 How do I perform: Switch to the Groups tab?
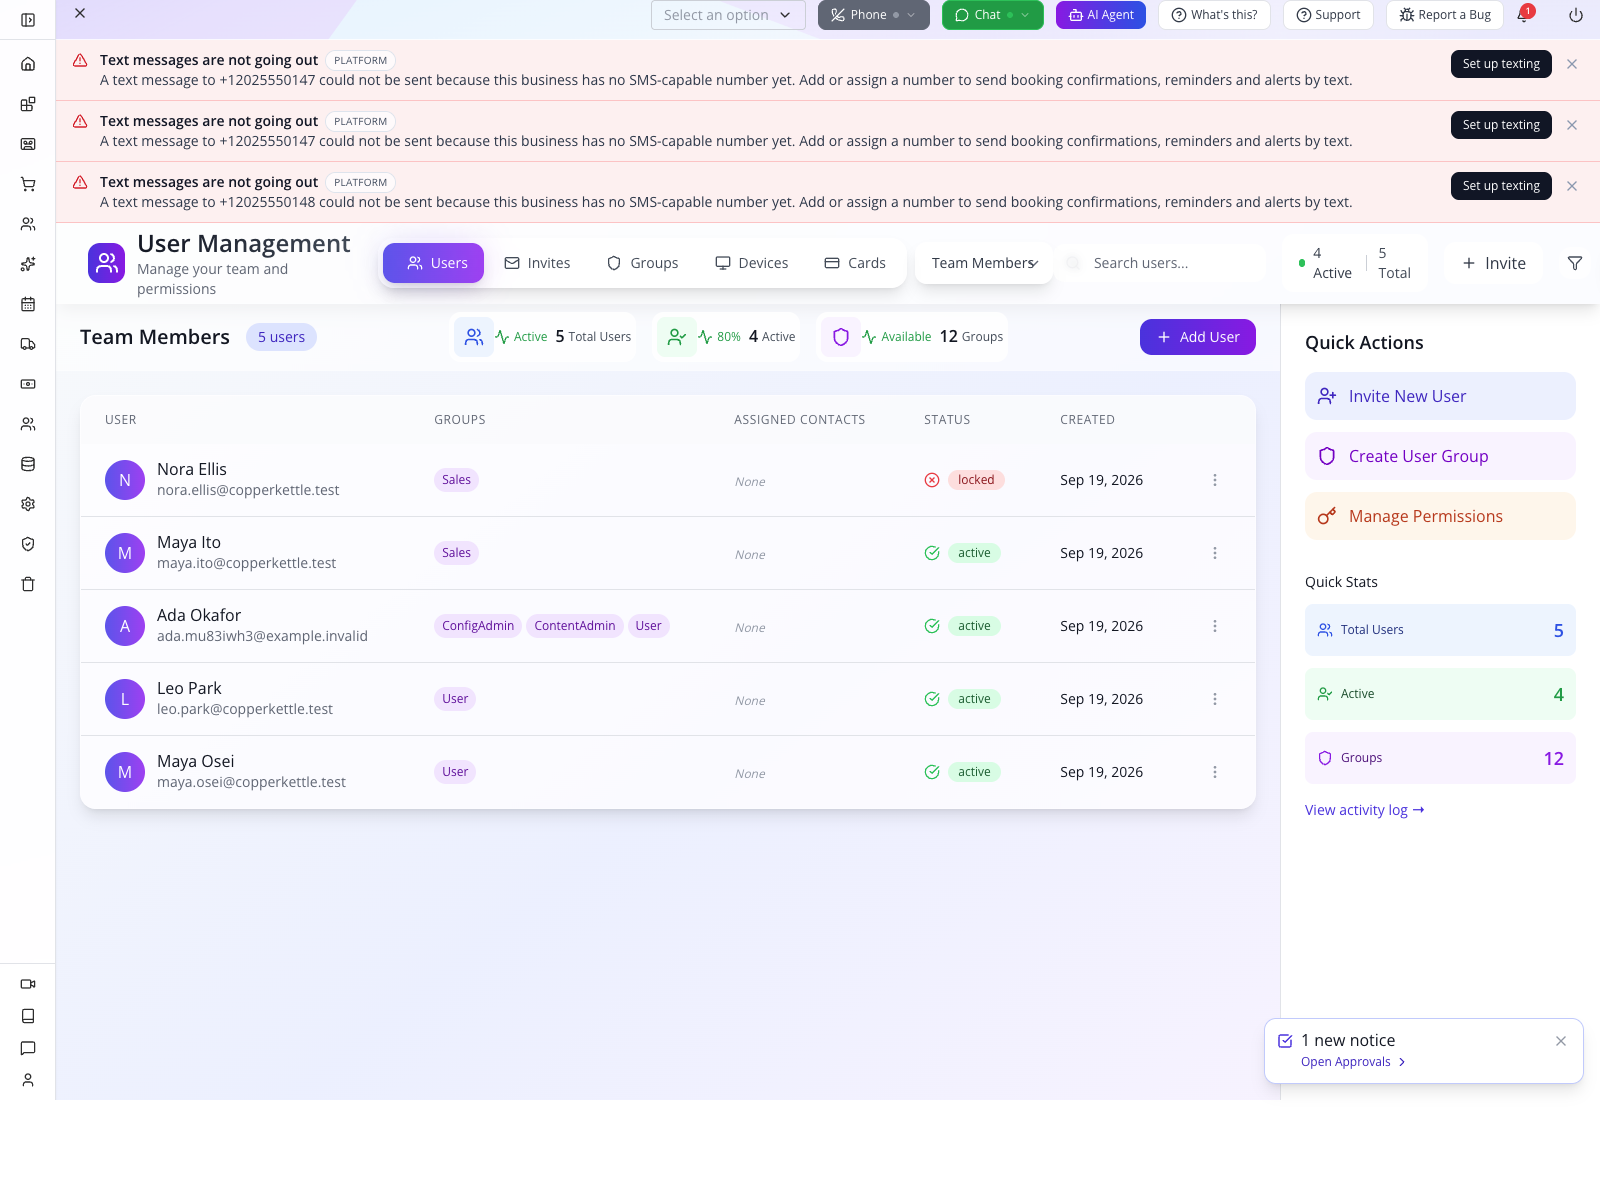[x=642, y=263]
